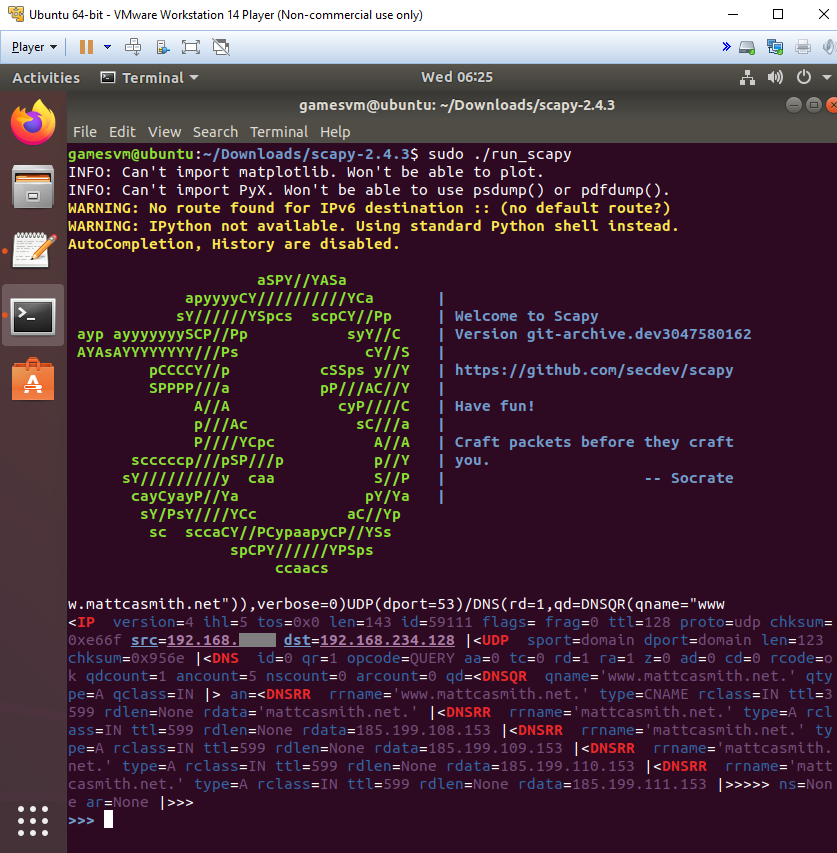This screenshot has height=853, width=837.
Task: Open the Terminal menu in menu bar
Action: (x=279, y=132)
